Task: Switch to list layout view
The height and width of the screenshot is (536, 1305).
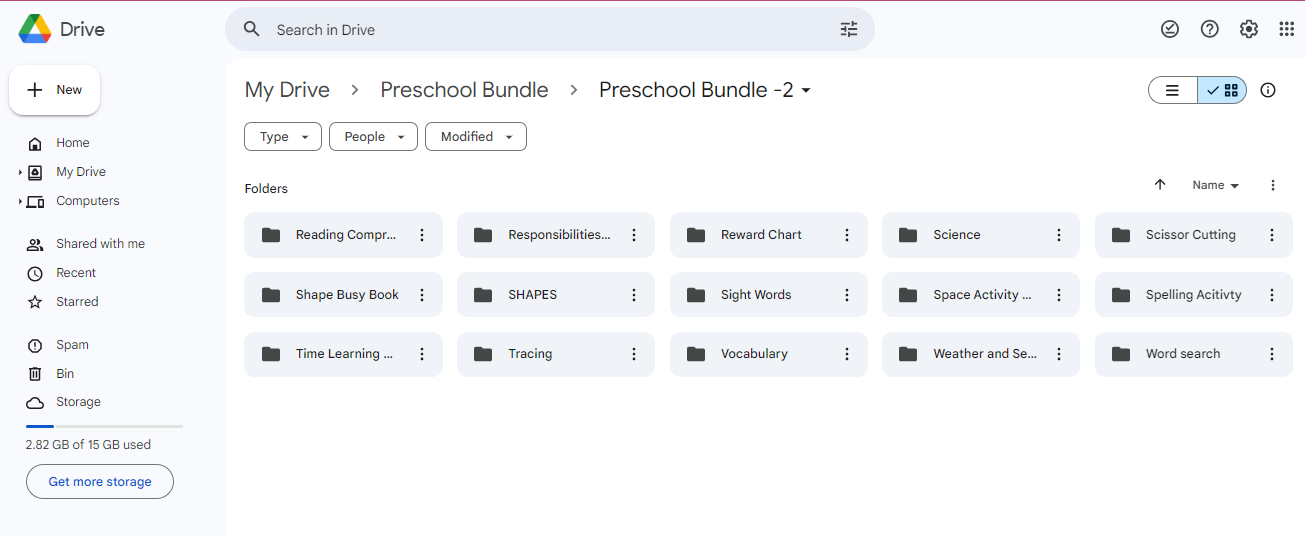Action: point(1173,90)
